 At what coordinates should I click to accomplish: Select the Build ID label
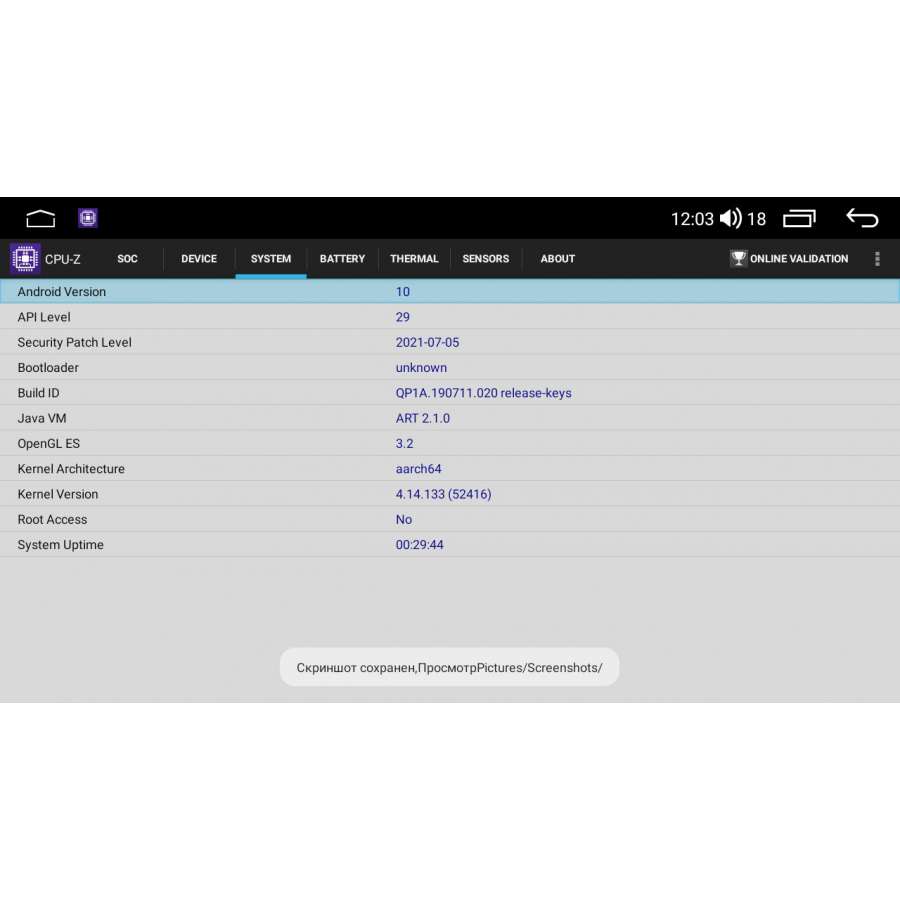tap(38, 393)
